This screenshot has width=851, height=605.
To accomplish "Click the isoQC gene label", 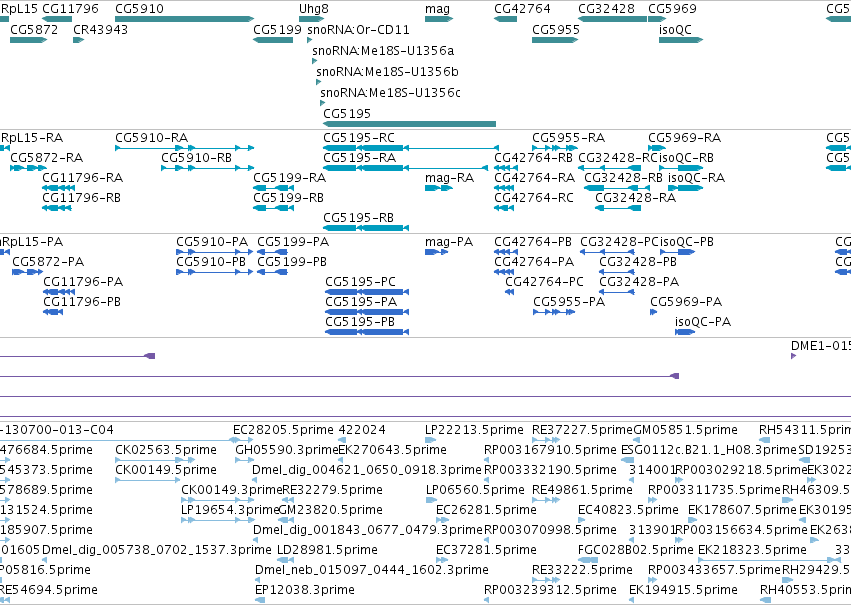I will tap(675, 29).
